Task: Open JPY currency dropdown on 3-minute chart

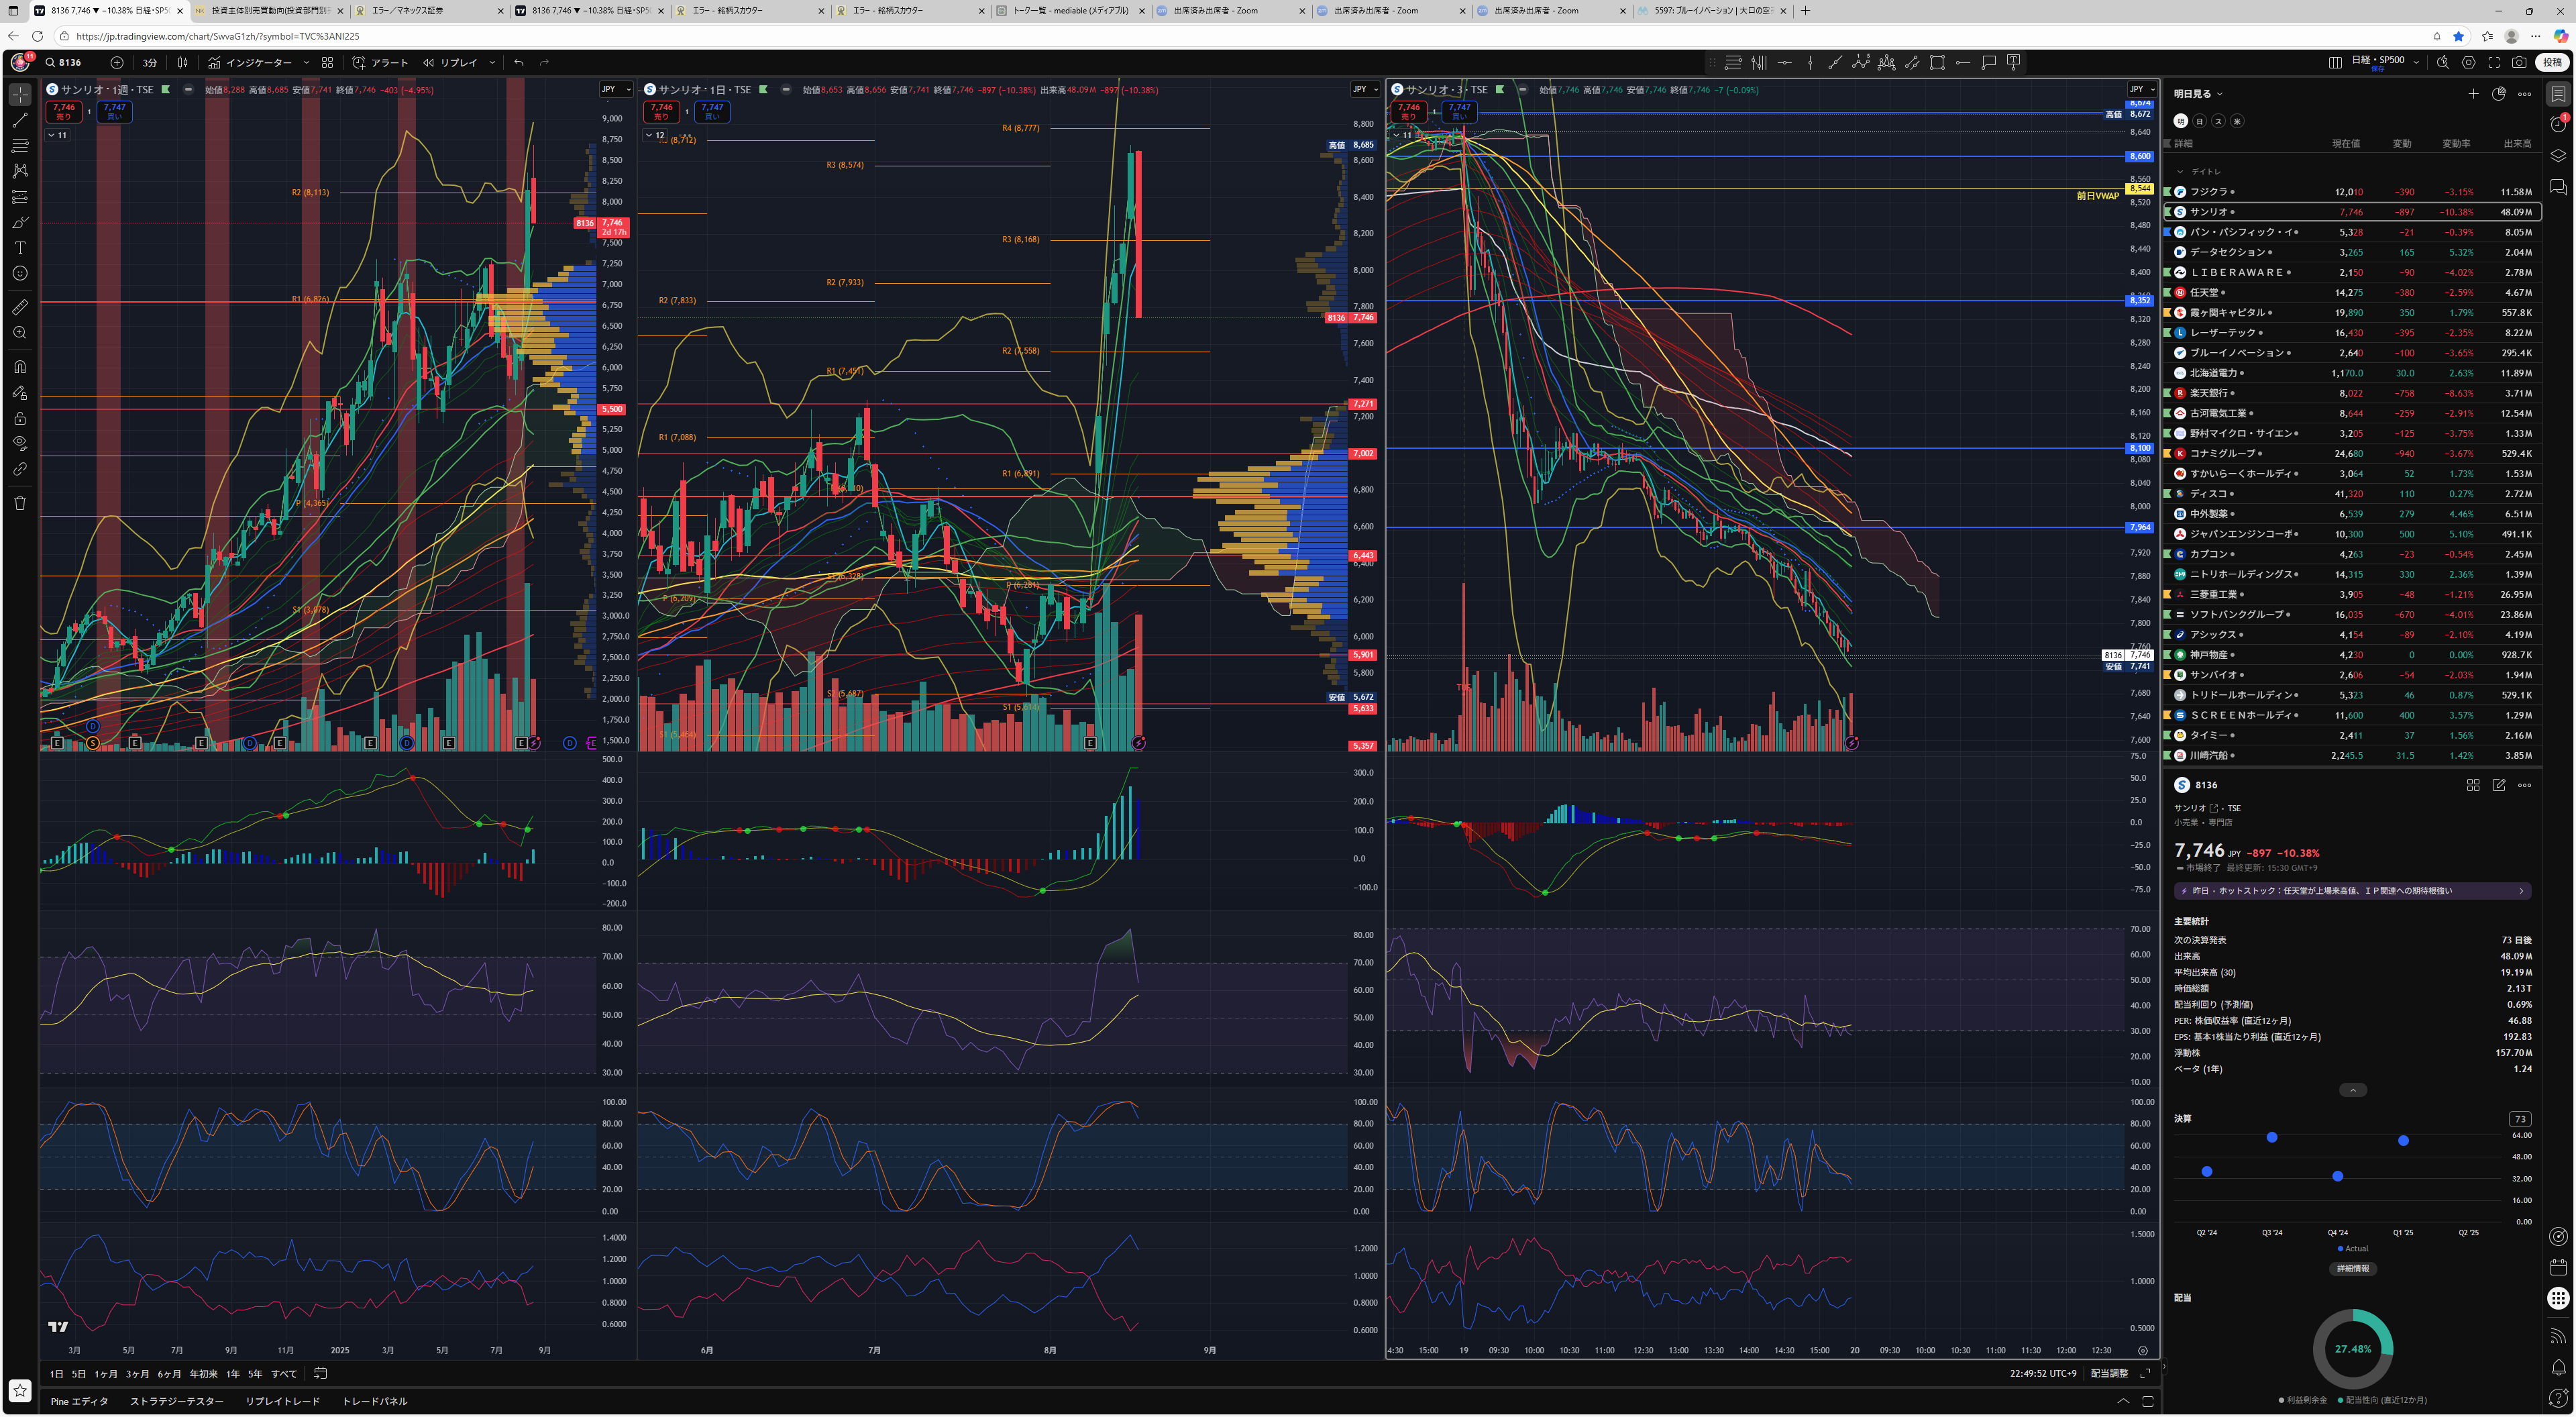Action: (x=2142, y=90)
